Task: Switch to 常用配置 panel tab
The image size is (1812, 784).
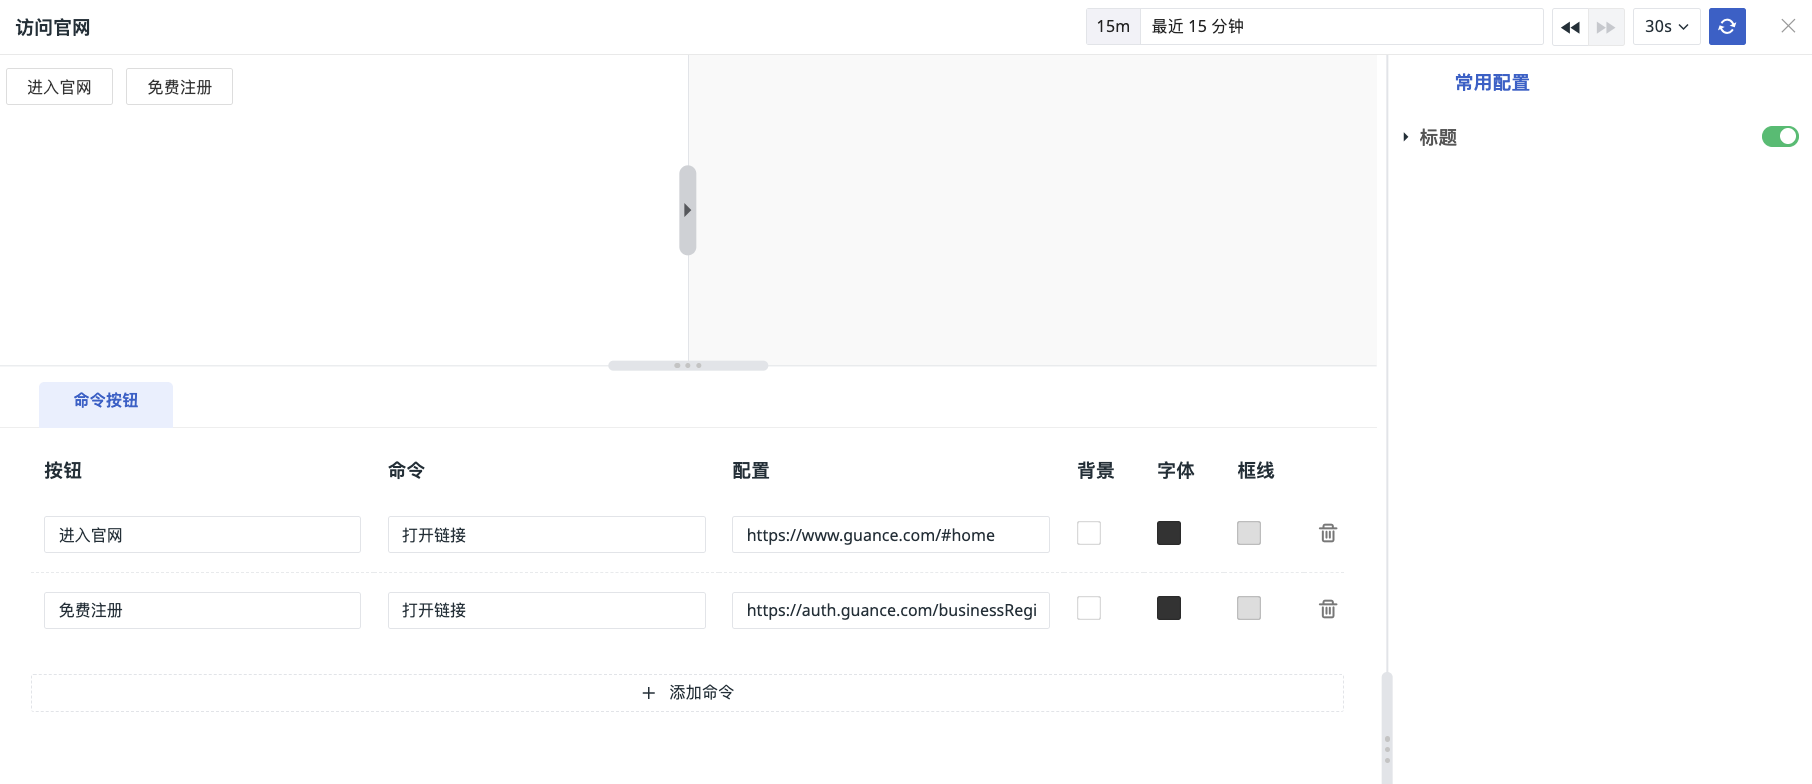Action: (x=1492, y=83)
